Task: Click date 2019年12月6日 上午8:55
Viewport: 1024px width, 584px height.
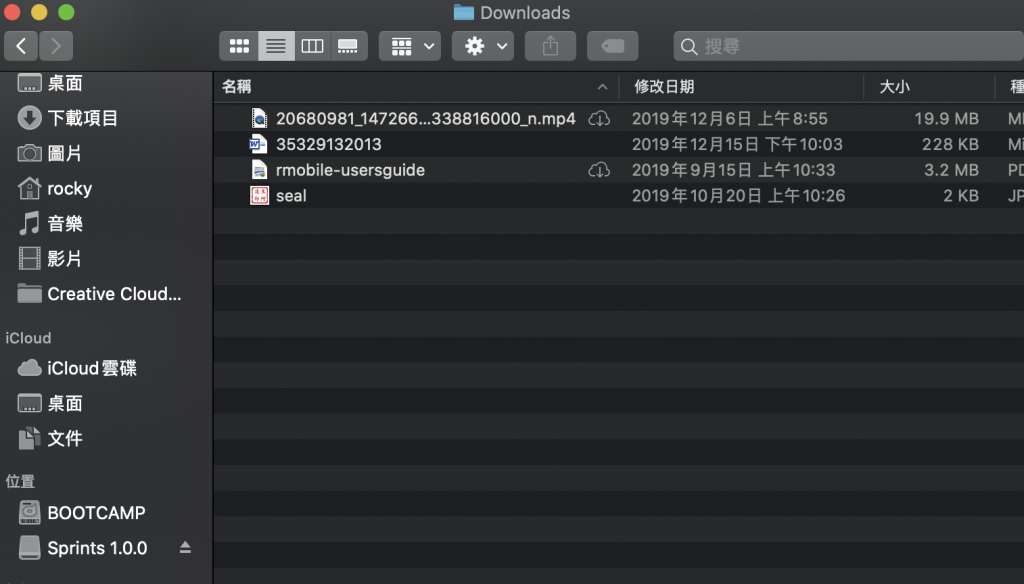Action: click(x=729, y=118)
